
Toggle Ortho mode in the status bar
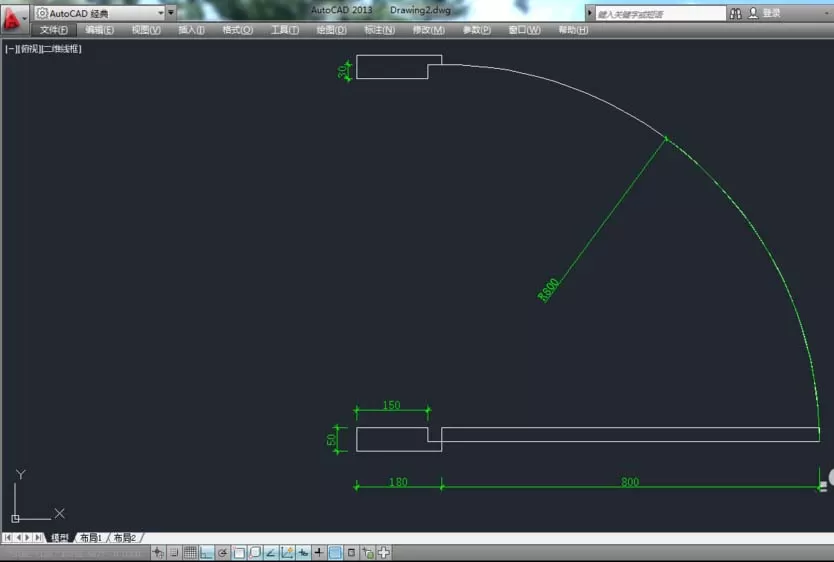[206, 553]
